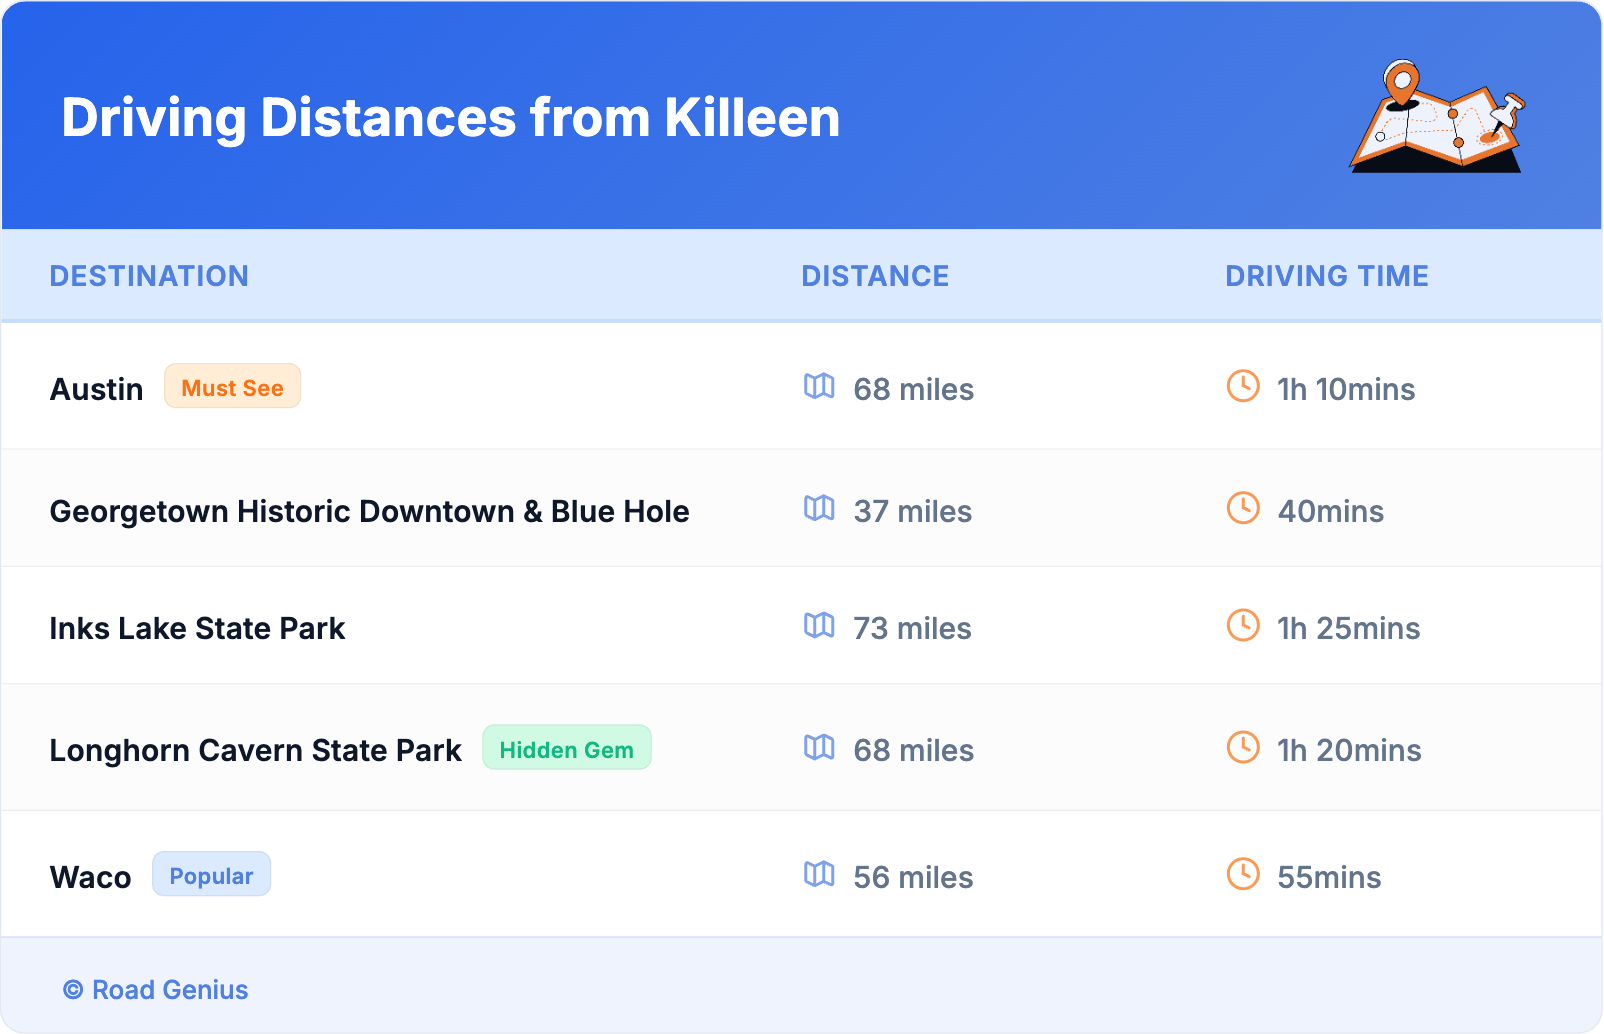
Task: Click the clock icon next to 40mins
Action: pos(1243,508)
